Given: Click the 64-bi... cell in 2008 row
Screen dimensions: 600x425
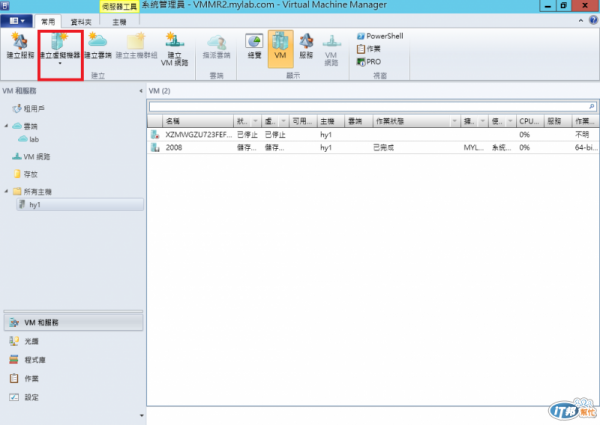Looking at the screenshot, I should [x=585, y=147].
